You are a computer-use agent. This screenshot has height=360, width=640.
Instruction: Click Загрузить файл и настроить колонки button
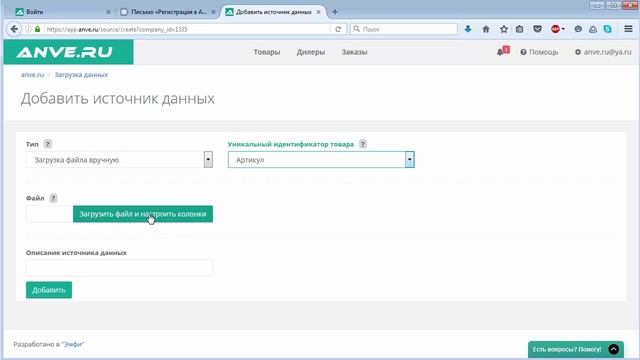[143, 214]
